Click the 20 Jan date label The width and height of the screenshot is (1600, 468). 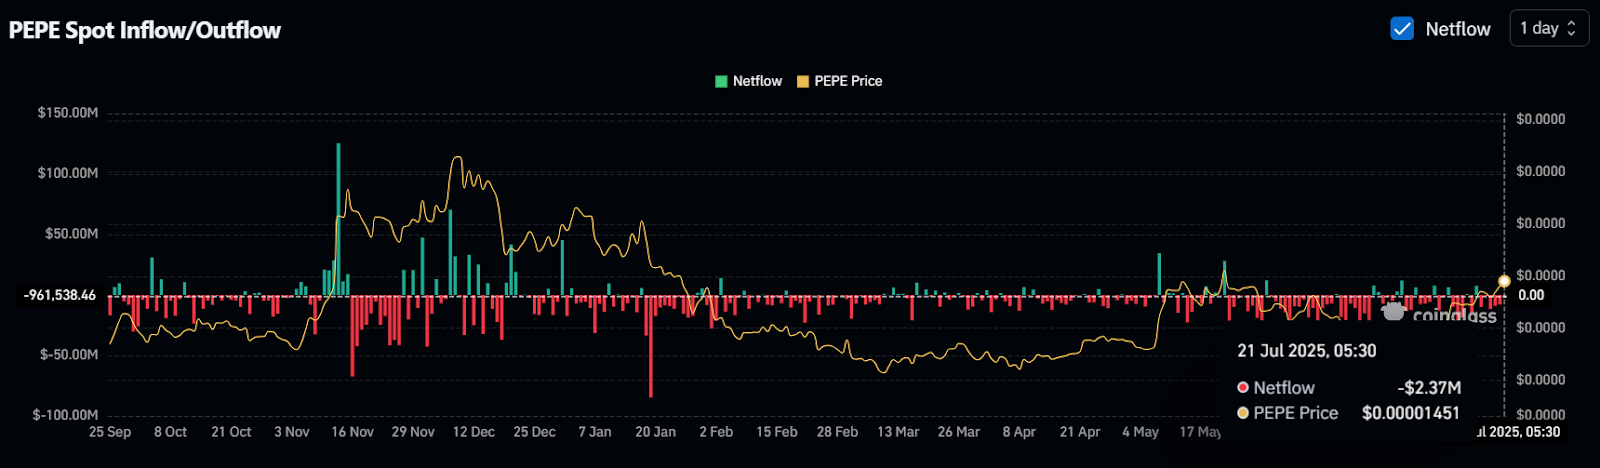coord(656,432)
